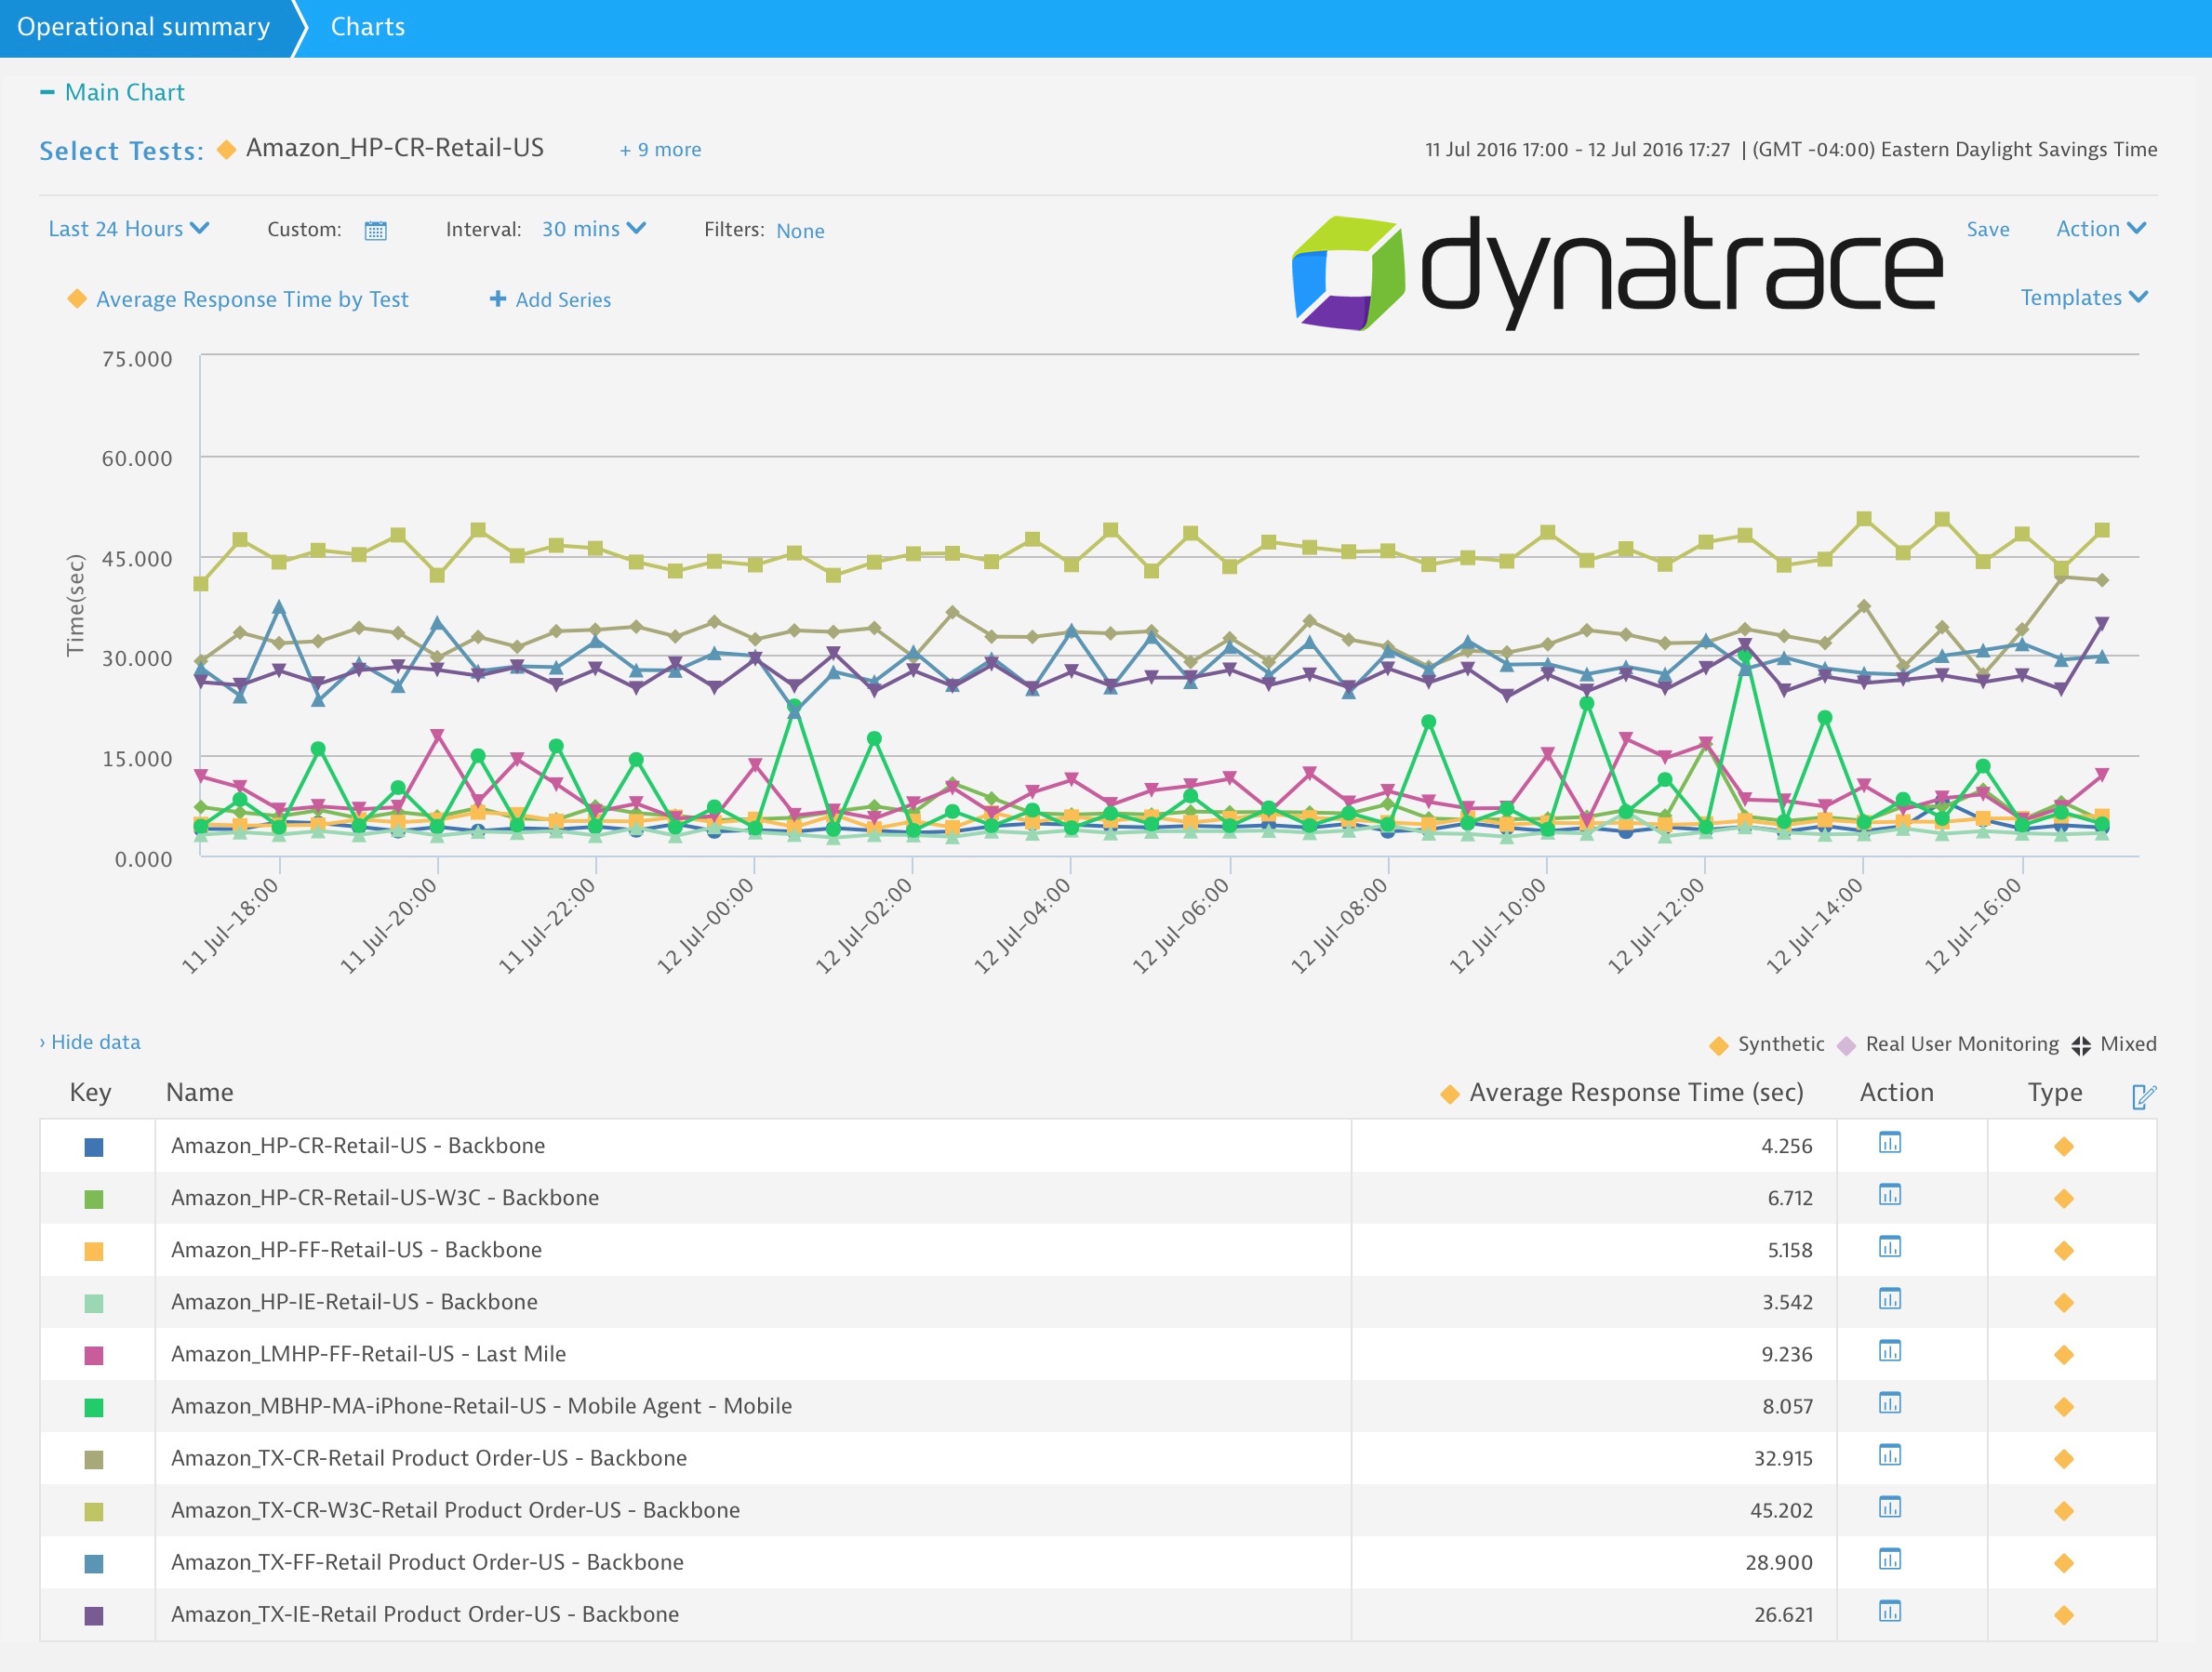Click green swatch for Amazon_MBHP-MA-iPhone row
The width and height of the screenshot is (2212, 1672).
coord(94,1407)
